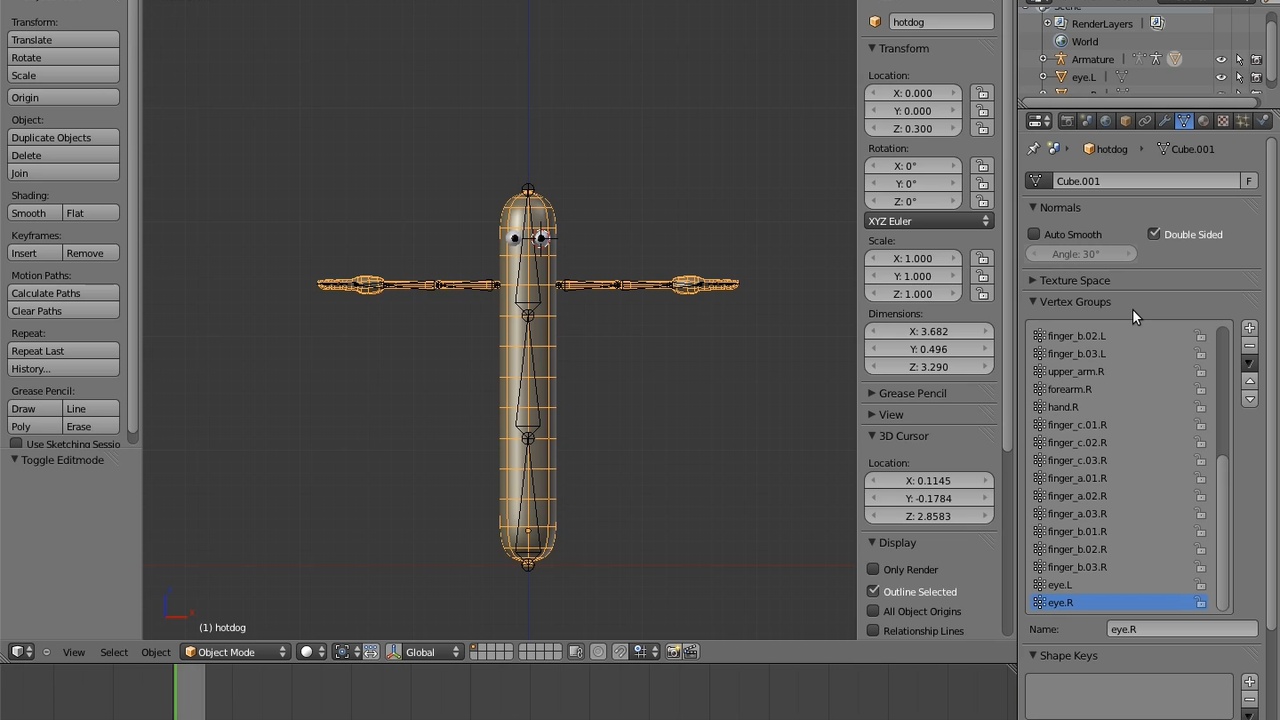Add a new vertex group with plus
Viewport: 1280px width, 720px height.
1249,328
